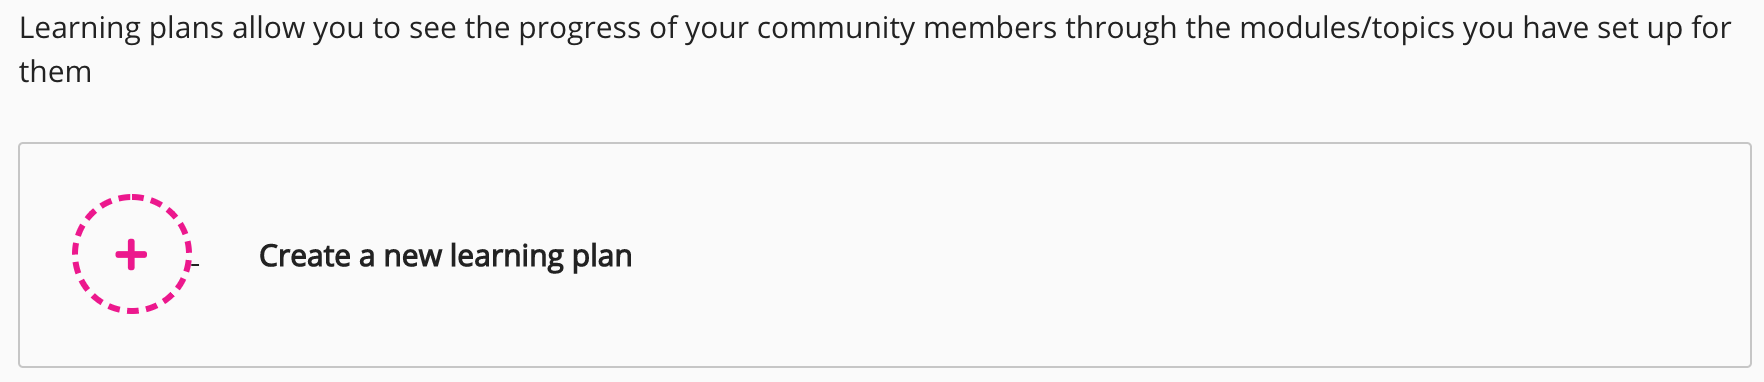Click the pink plus icon
Screen dimensions: 1764x382
(131, 255)
